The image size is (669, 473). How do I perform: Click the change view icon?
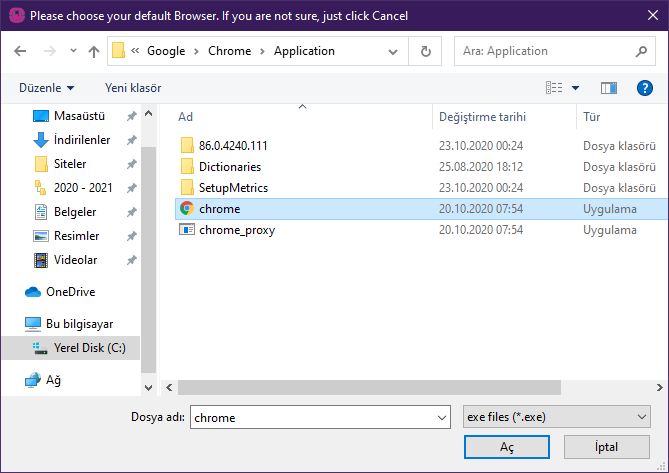coord(554,88)
